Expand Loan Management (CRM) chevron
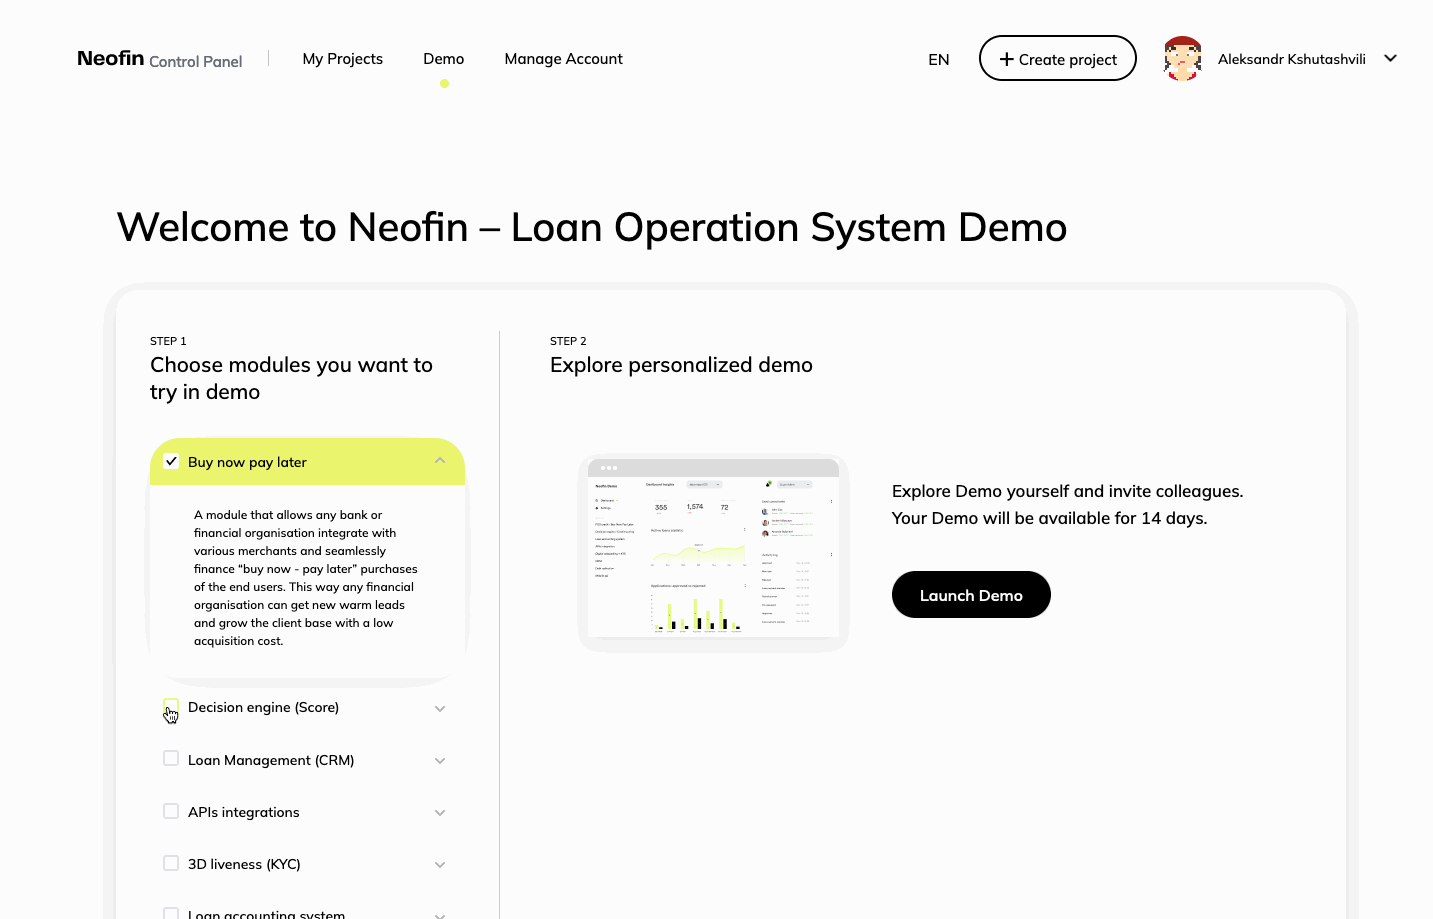Image resolution: width=1433 pixels, height=919 pixels. tap(440, 760)
